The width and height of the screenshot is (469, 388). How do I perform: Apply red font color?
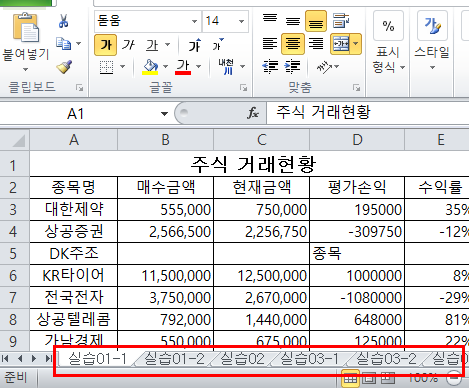click(x=183, y=67)
